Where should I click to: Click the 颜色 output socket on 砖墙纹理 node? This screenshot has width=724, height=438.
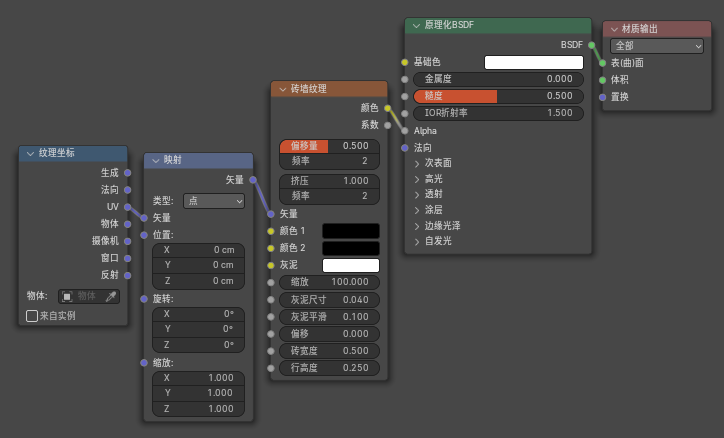click(387, 108)
